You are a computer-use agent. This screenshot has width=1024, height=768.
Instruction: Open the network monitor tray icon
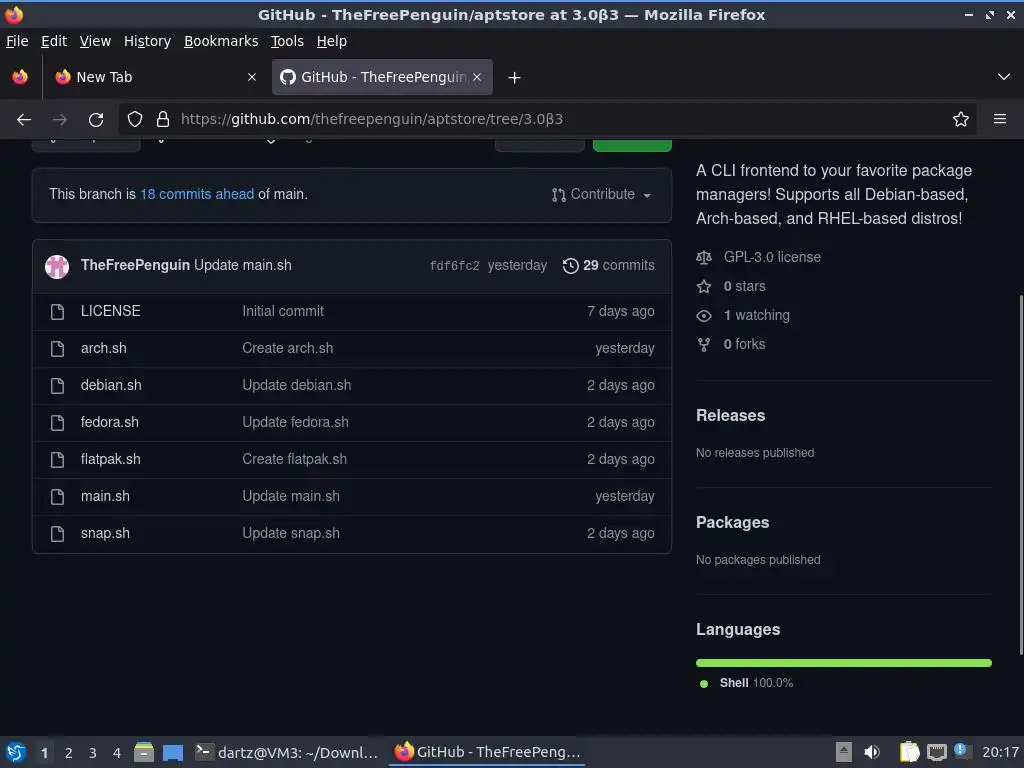(x=936, y=752)
